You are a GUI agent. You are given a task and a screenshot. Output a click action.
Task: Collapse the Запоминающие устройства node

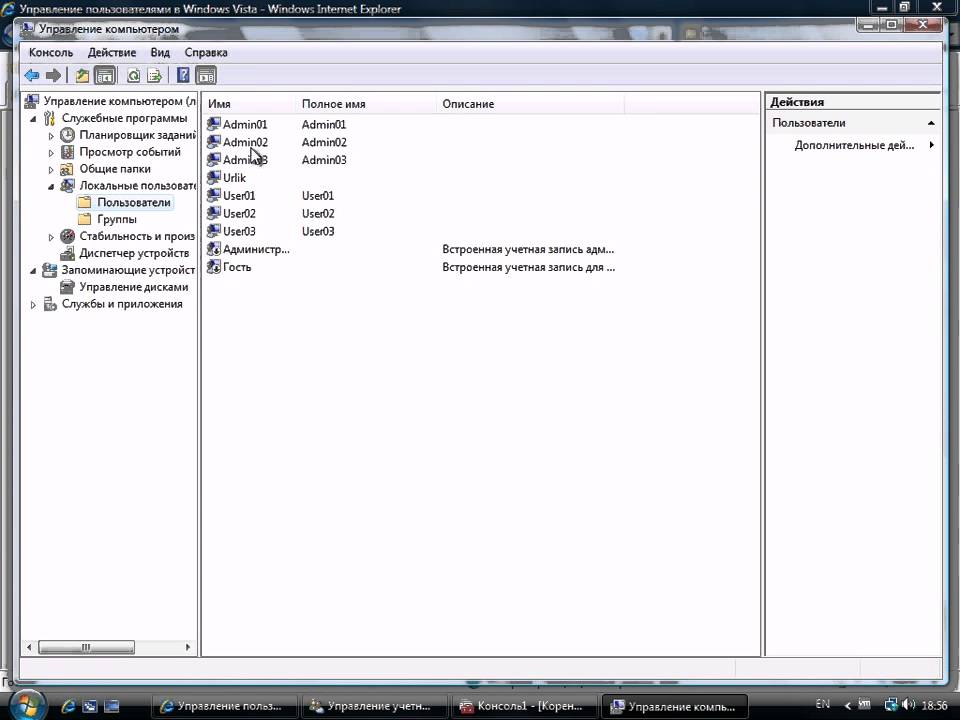[34, 271]
